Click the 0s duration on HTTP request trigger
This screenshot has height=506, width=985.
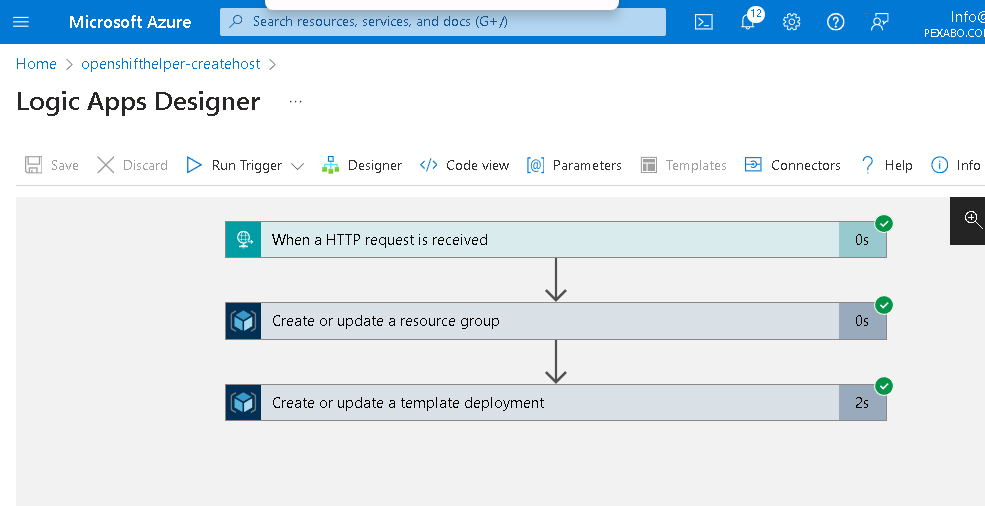(x=862, y=239)
